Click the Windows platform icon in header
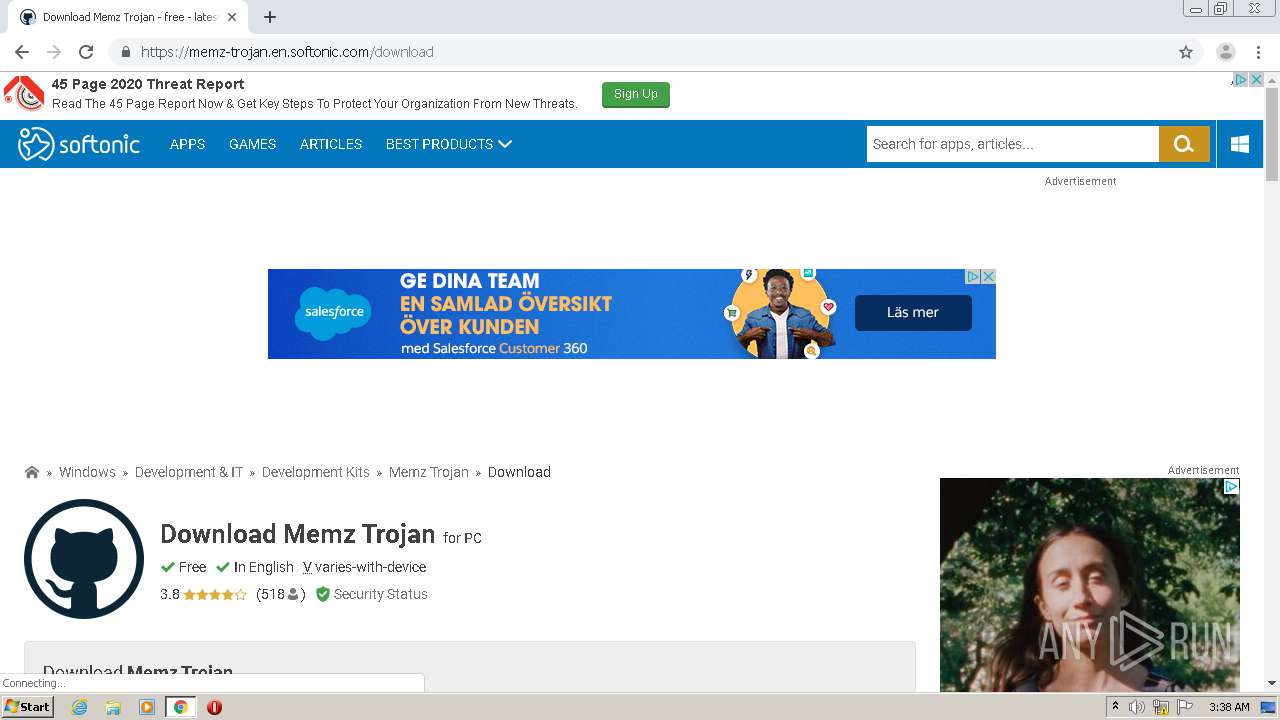The height and width of the screenshot is (720, 1280). 1240,144
